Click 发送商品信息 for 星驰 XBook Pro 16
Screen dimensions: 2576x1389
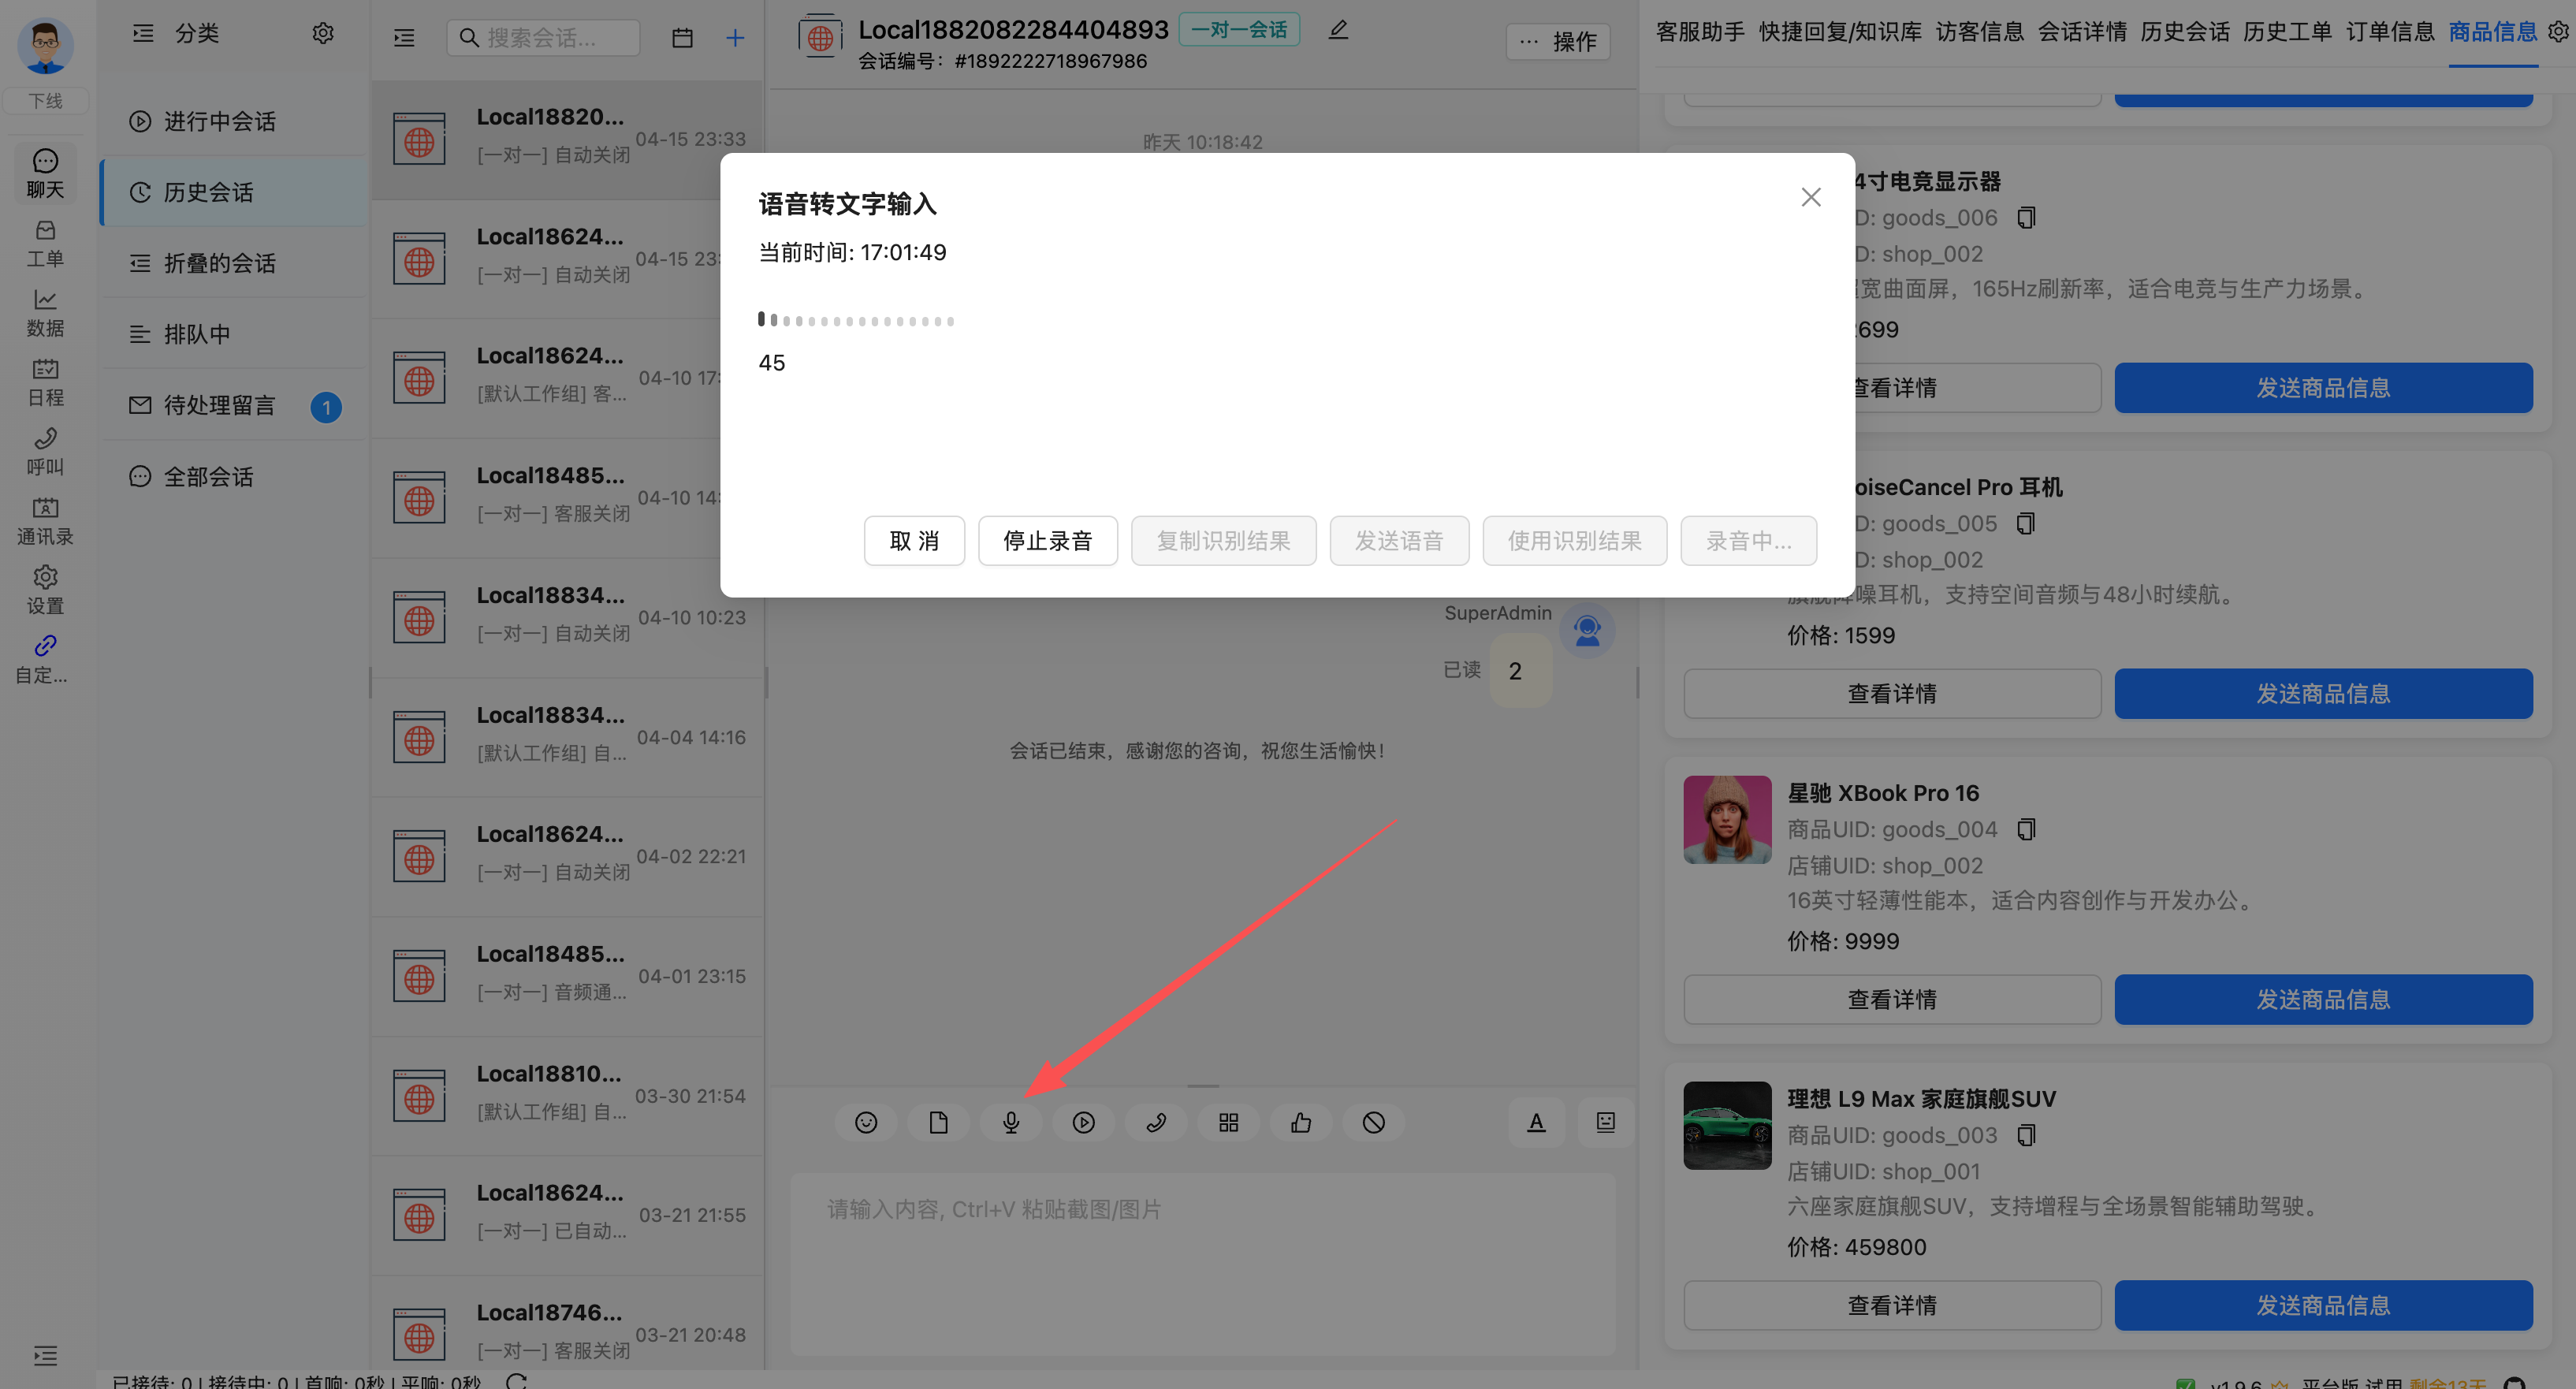coord(2323,999)
